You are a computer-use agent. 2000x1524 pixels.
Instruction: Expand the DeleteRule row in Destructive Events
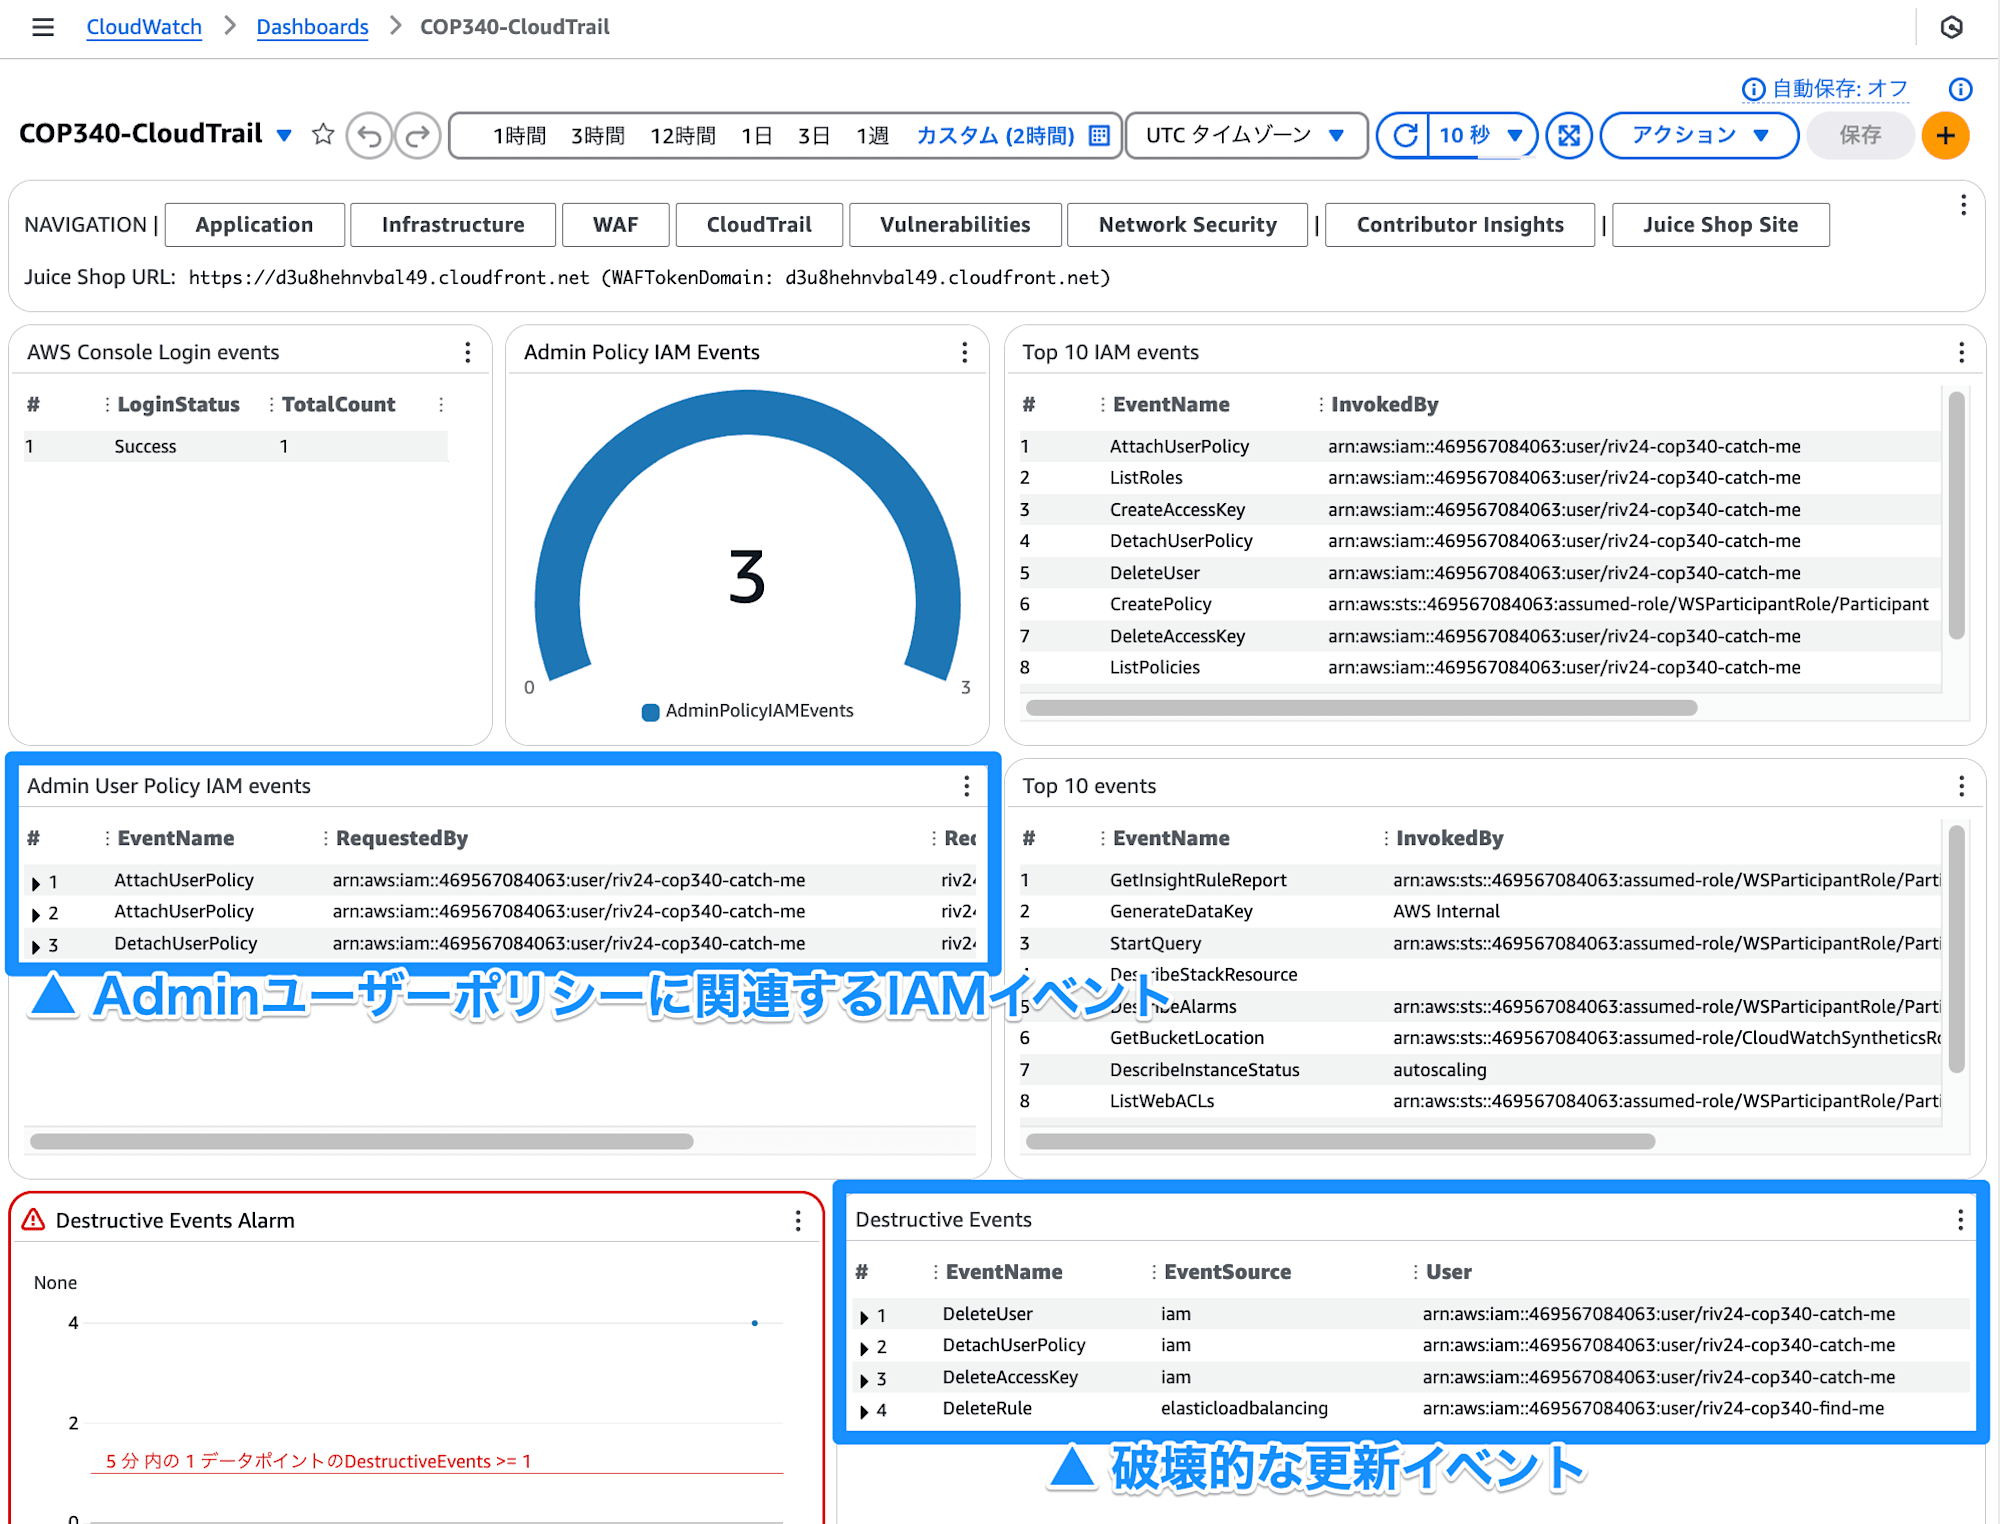click(x=864, y=1411)
